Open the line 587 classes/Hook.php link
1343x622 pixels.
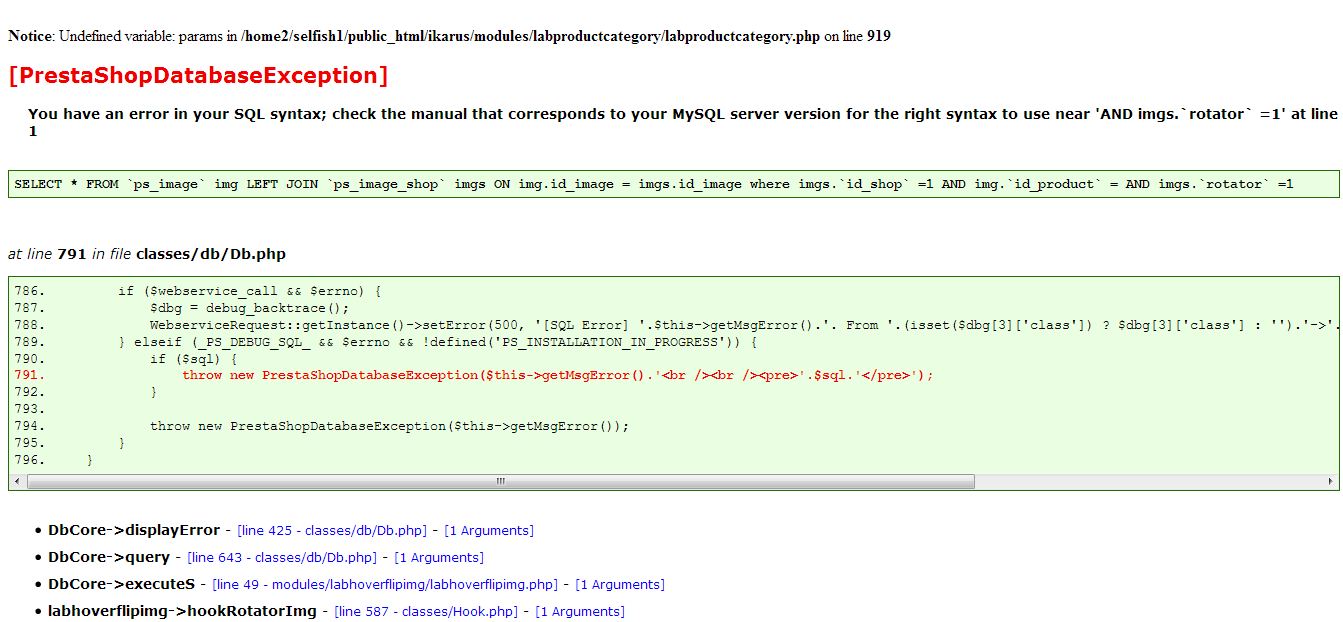click(426, 612)
